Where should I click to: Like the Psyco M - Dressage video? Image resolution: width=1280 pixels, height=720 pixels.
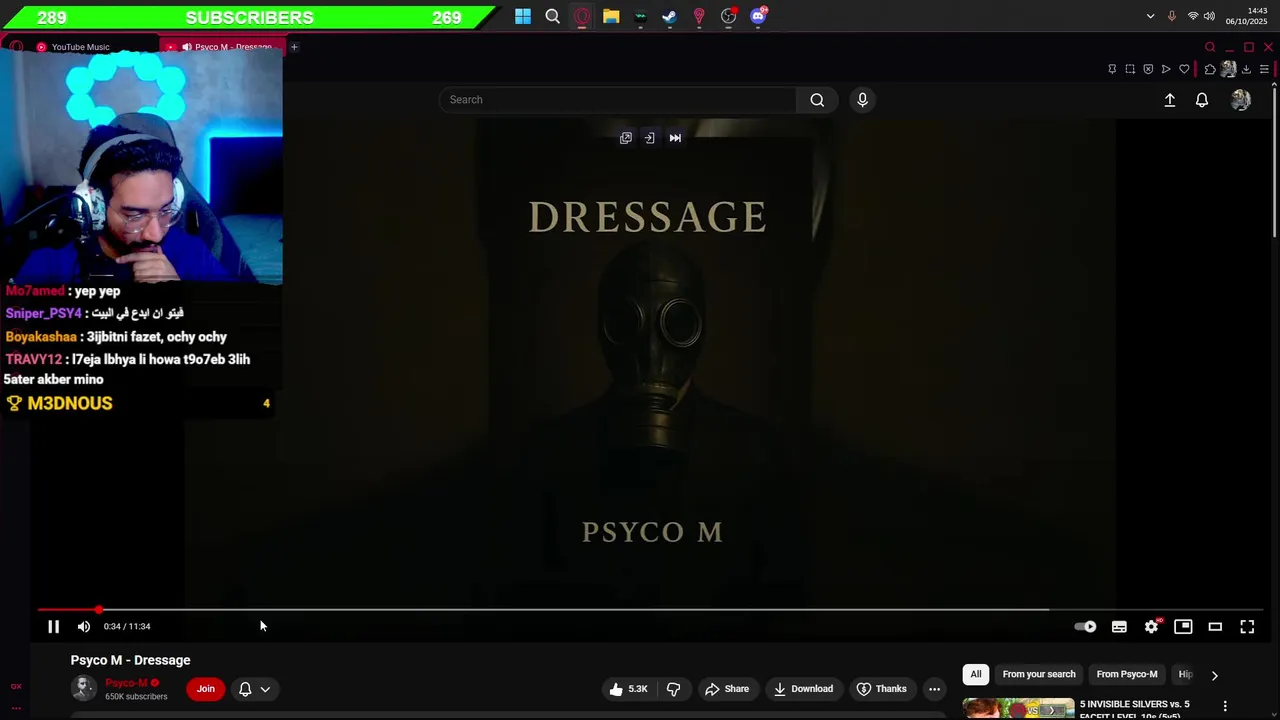(628, 689)
